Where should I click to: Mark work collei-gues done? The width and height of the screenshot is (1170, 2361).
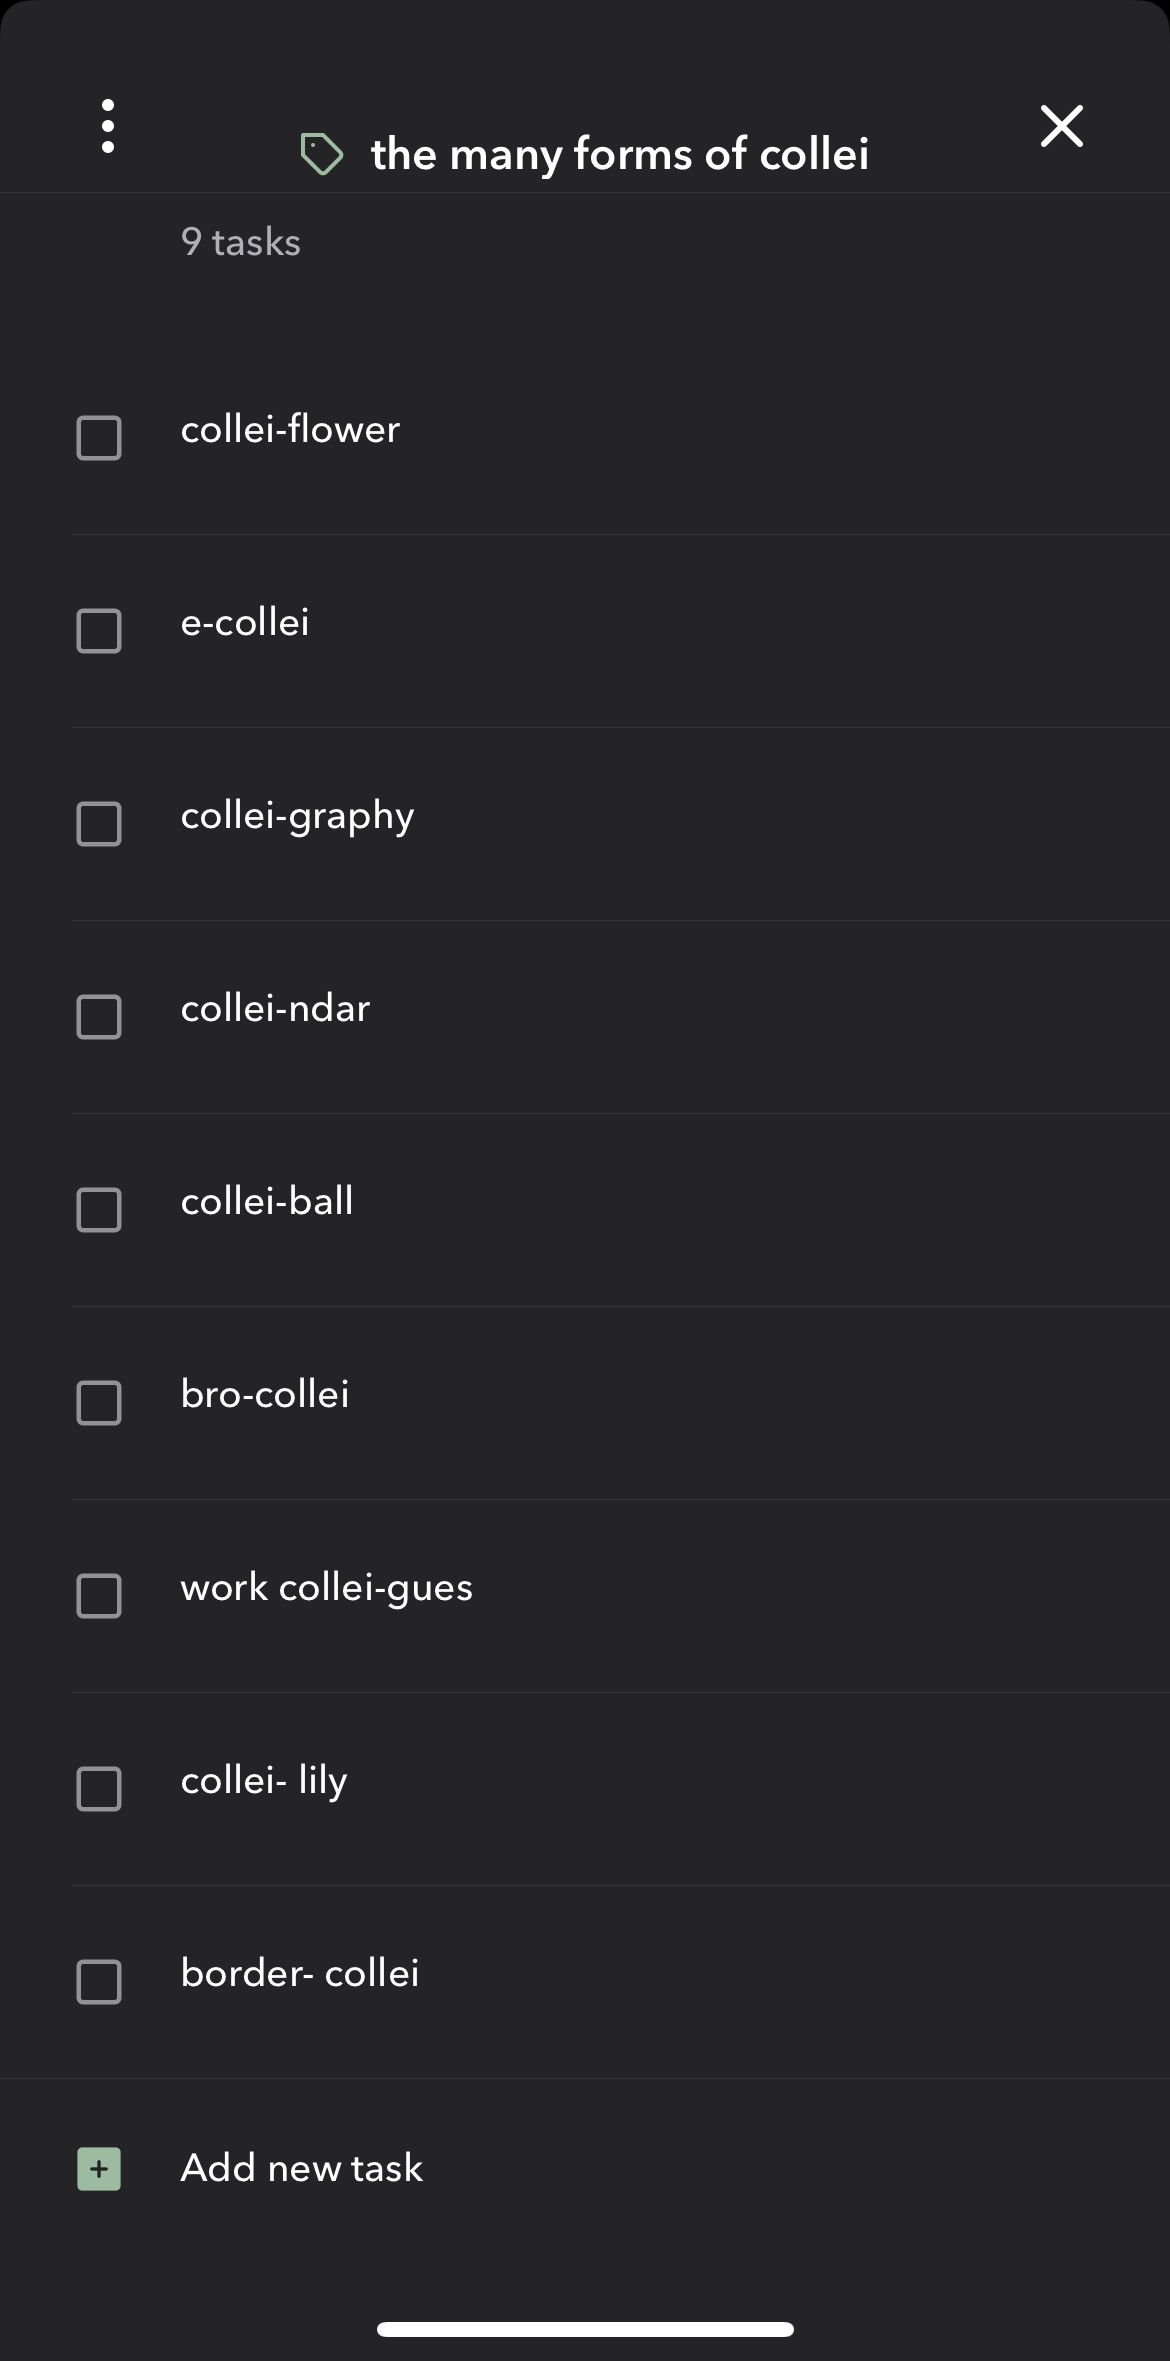99,1596
